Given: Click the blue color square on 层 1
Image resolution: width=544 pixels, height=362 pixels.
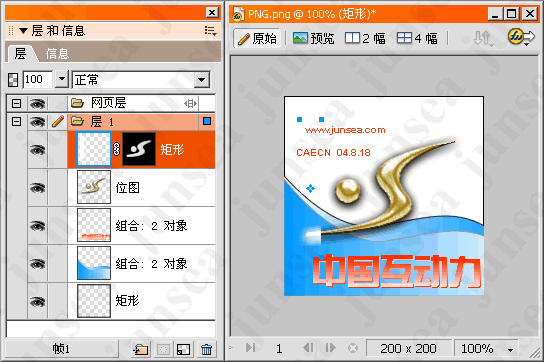Looking at the screenshot, I should 207,121.
